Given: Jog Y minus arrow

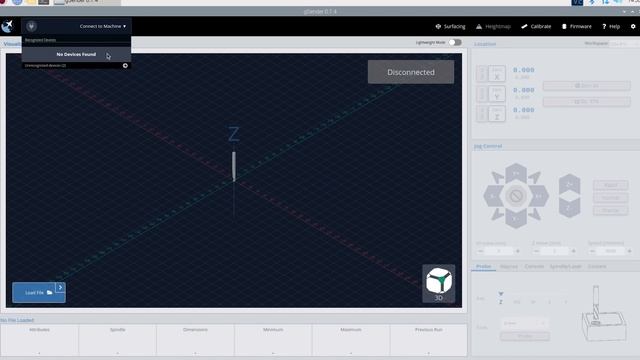Looking at the screenshot, I should [x=516, y=219].
